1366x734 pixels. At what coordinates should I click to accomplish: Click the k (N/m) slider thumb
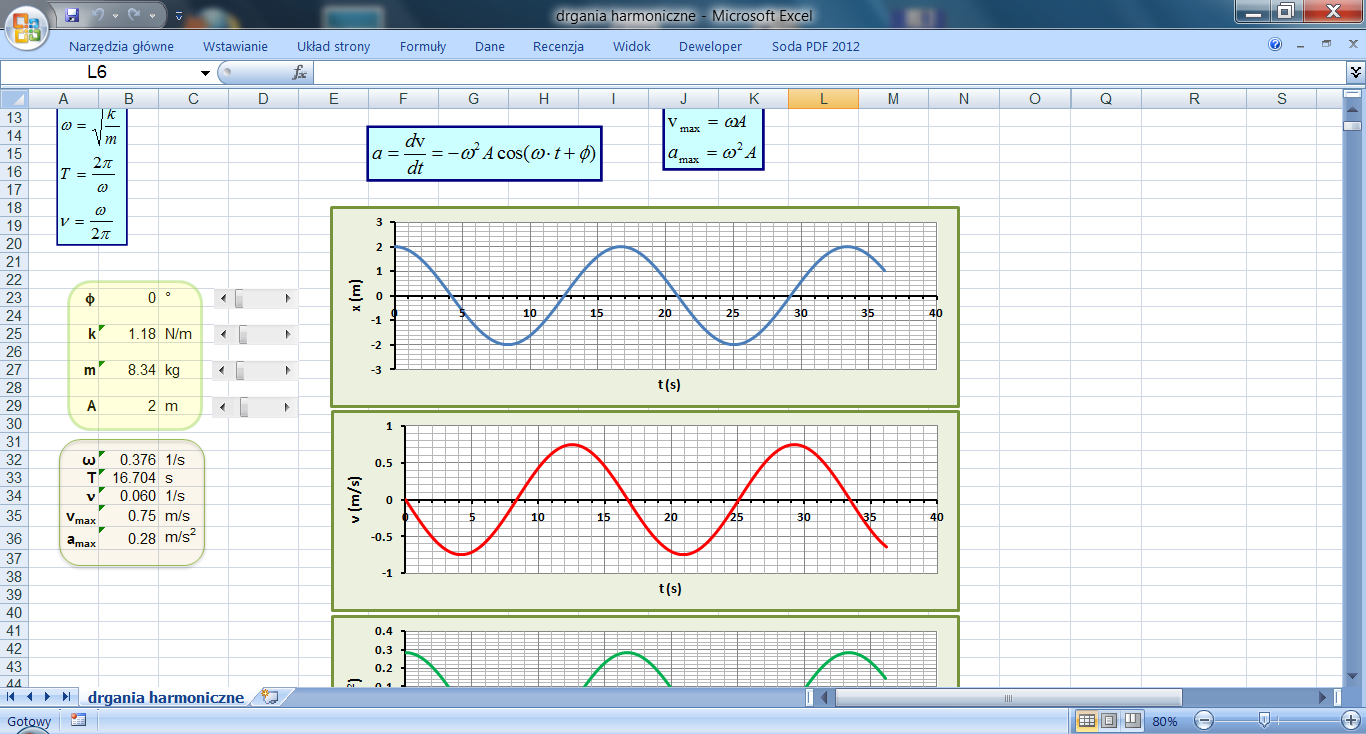[x=243, y=334]
